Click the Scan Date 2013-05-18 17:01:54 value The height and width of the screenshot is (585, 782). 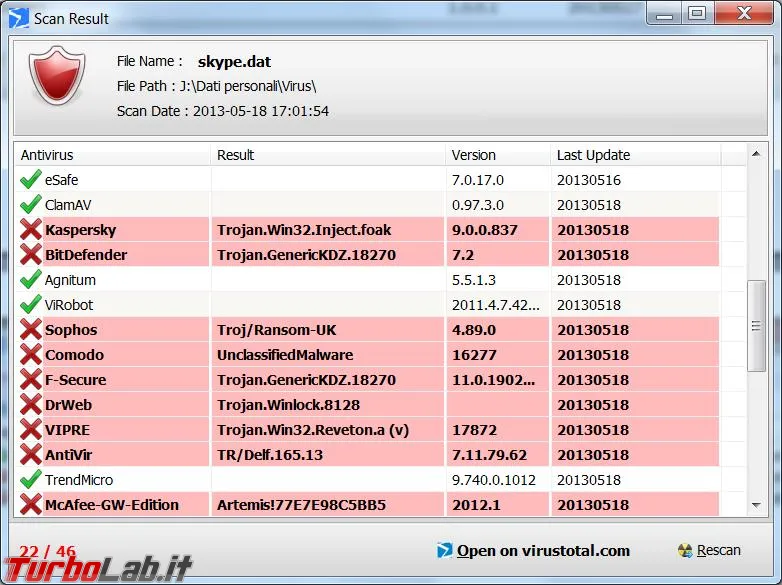click(x=261, y=111)
